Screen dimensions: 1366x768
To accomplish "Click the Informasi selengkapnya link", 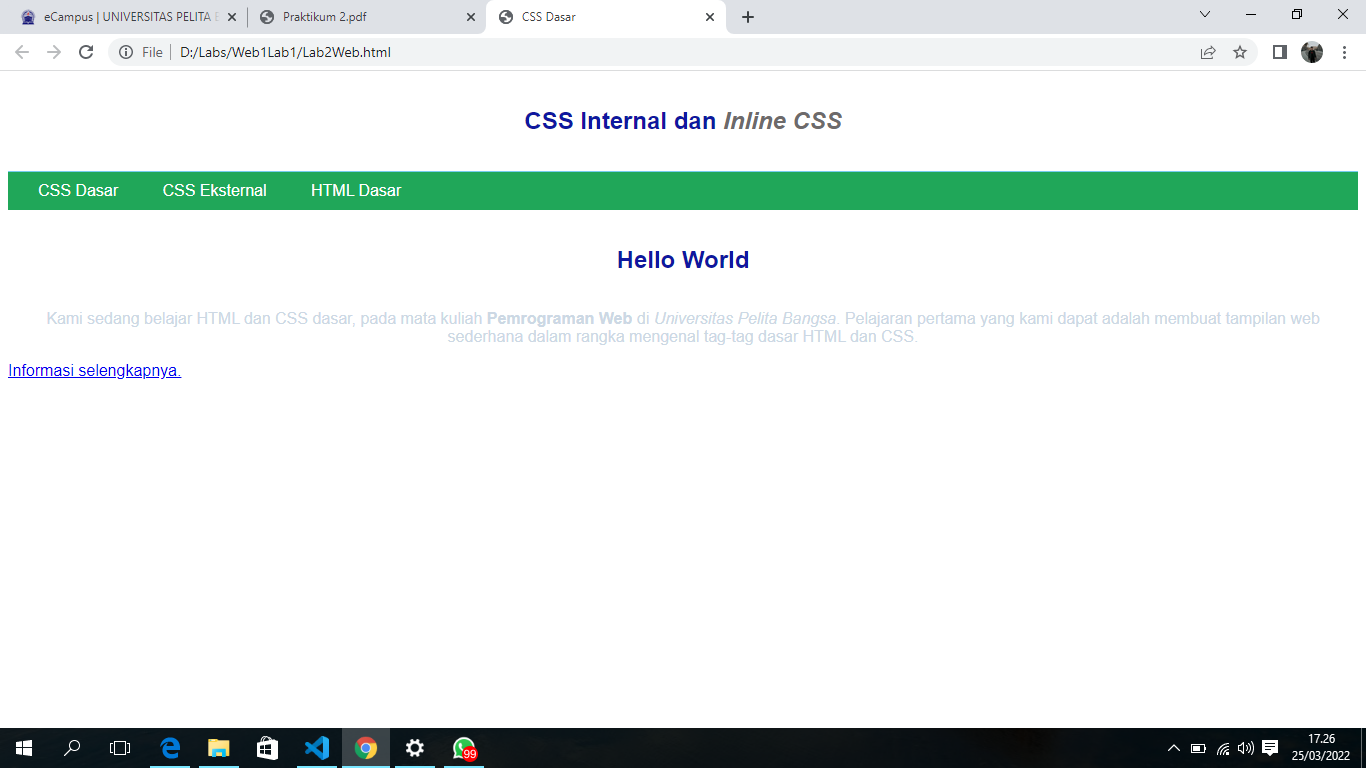I will tap(93, 370).
